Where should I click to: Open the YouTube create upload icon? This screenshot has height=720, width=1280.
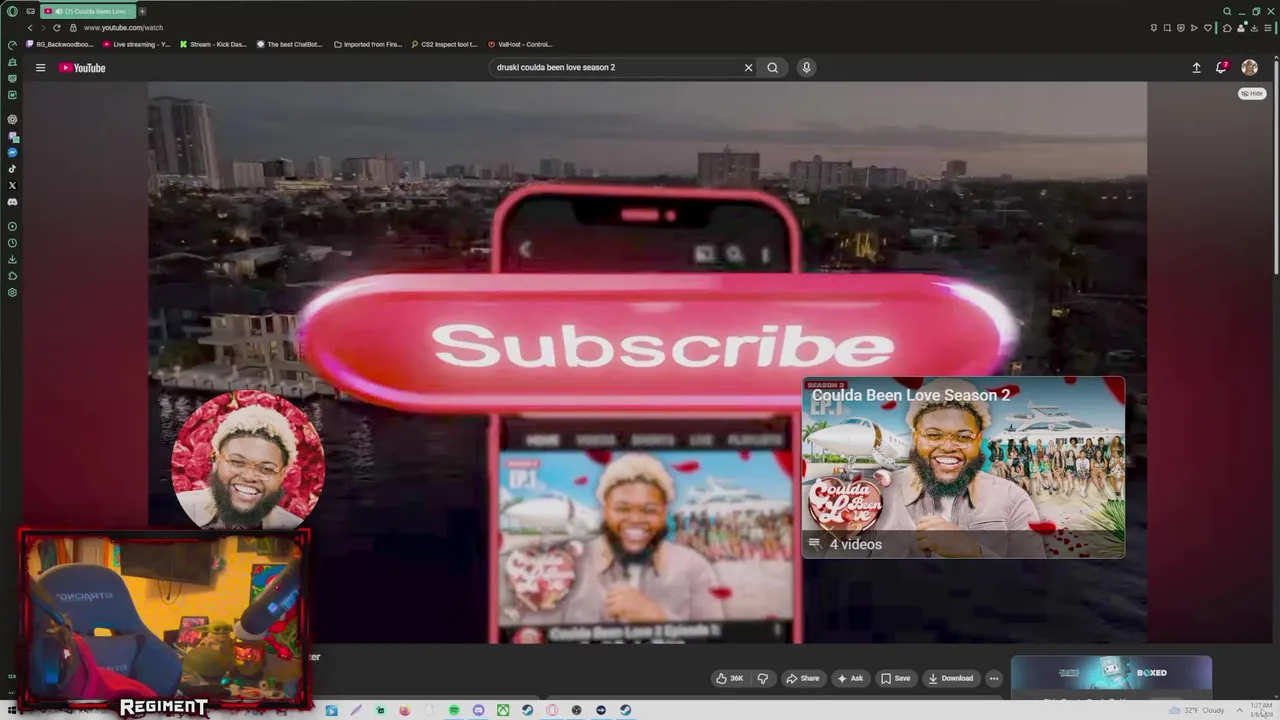tap(1196, 68)
